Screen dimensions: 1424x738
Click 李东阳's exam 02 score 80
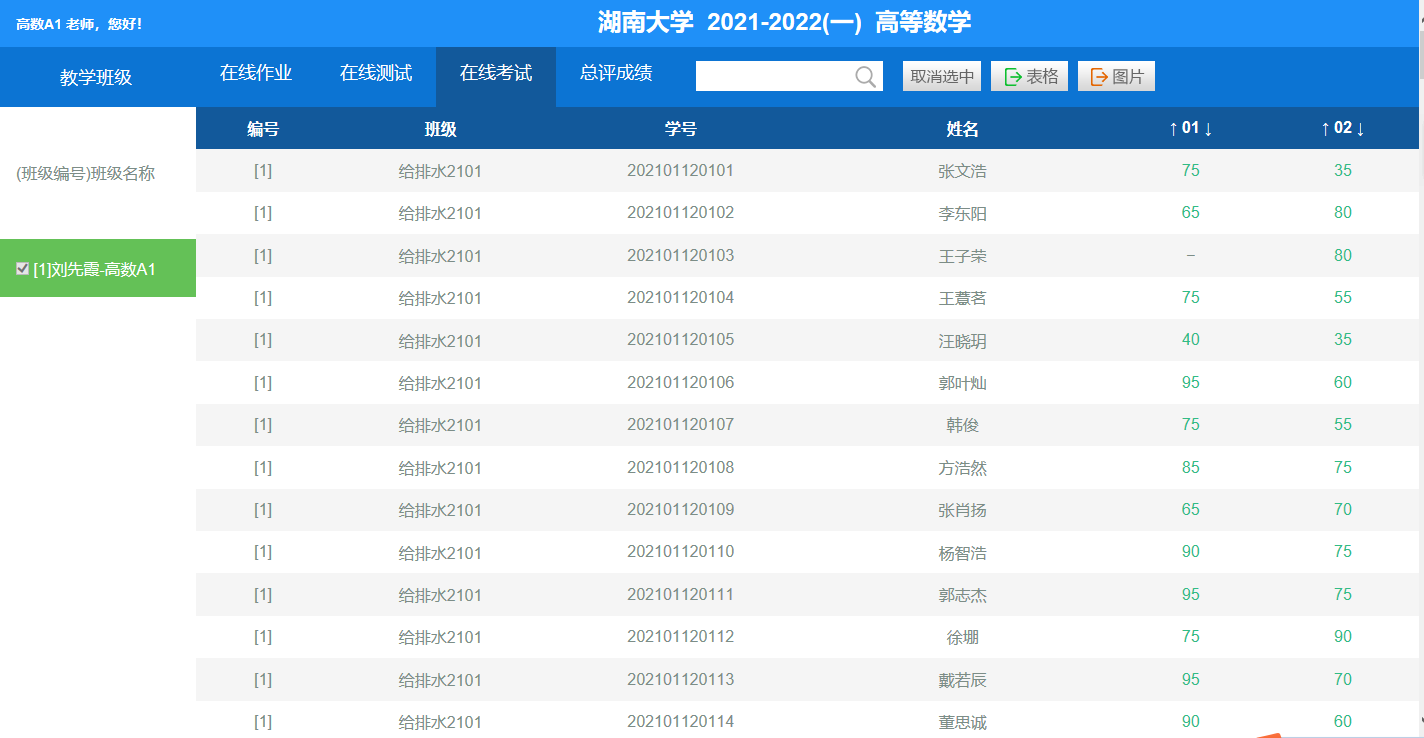pyautogui.click(x=1343, y=212)
